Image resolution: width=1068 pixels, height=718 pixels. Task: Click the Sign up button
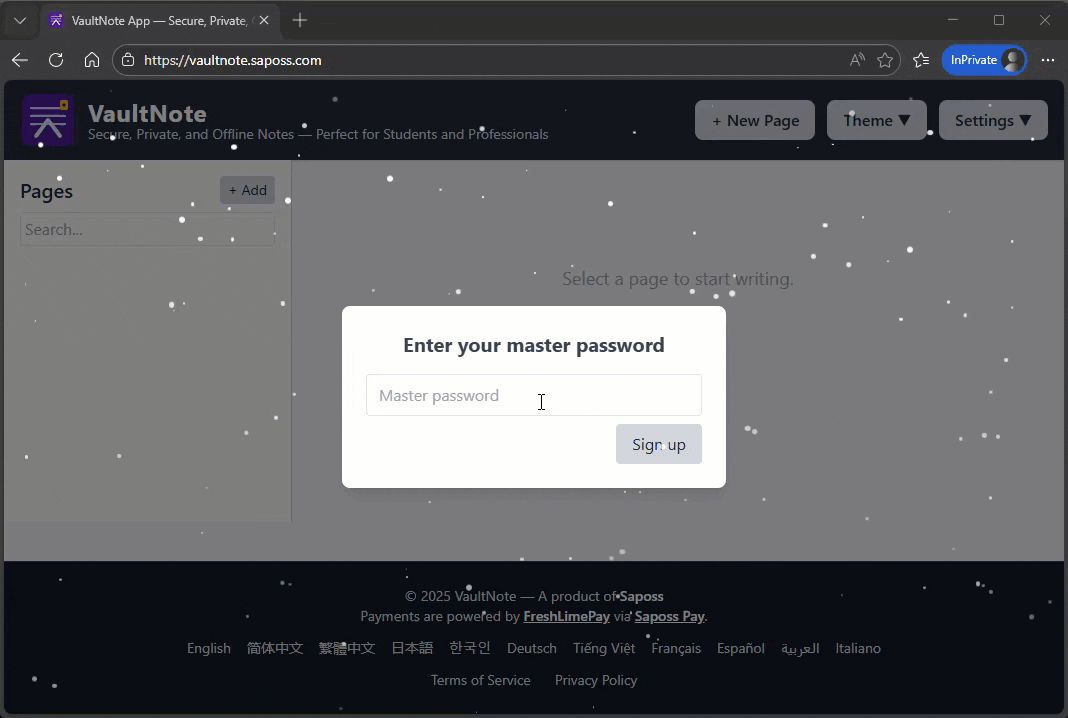tap(659, 444)
